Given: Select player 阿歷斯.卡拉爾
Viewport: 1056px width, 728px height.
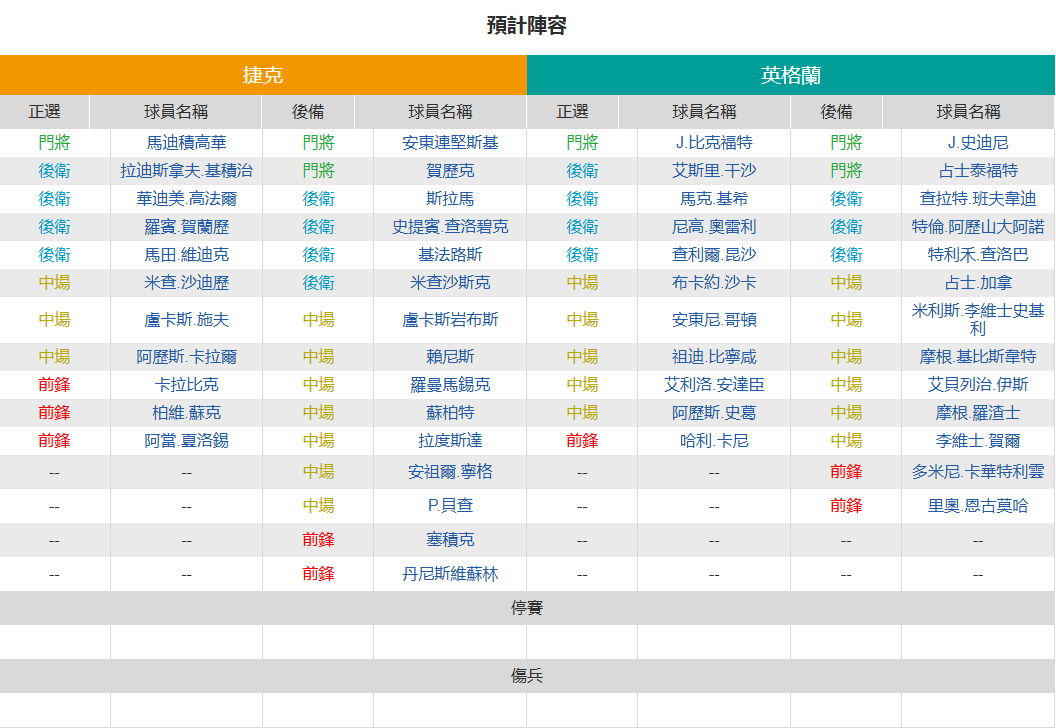Looking at the screenshot, I should [187, 357].
